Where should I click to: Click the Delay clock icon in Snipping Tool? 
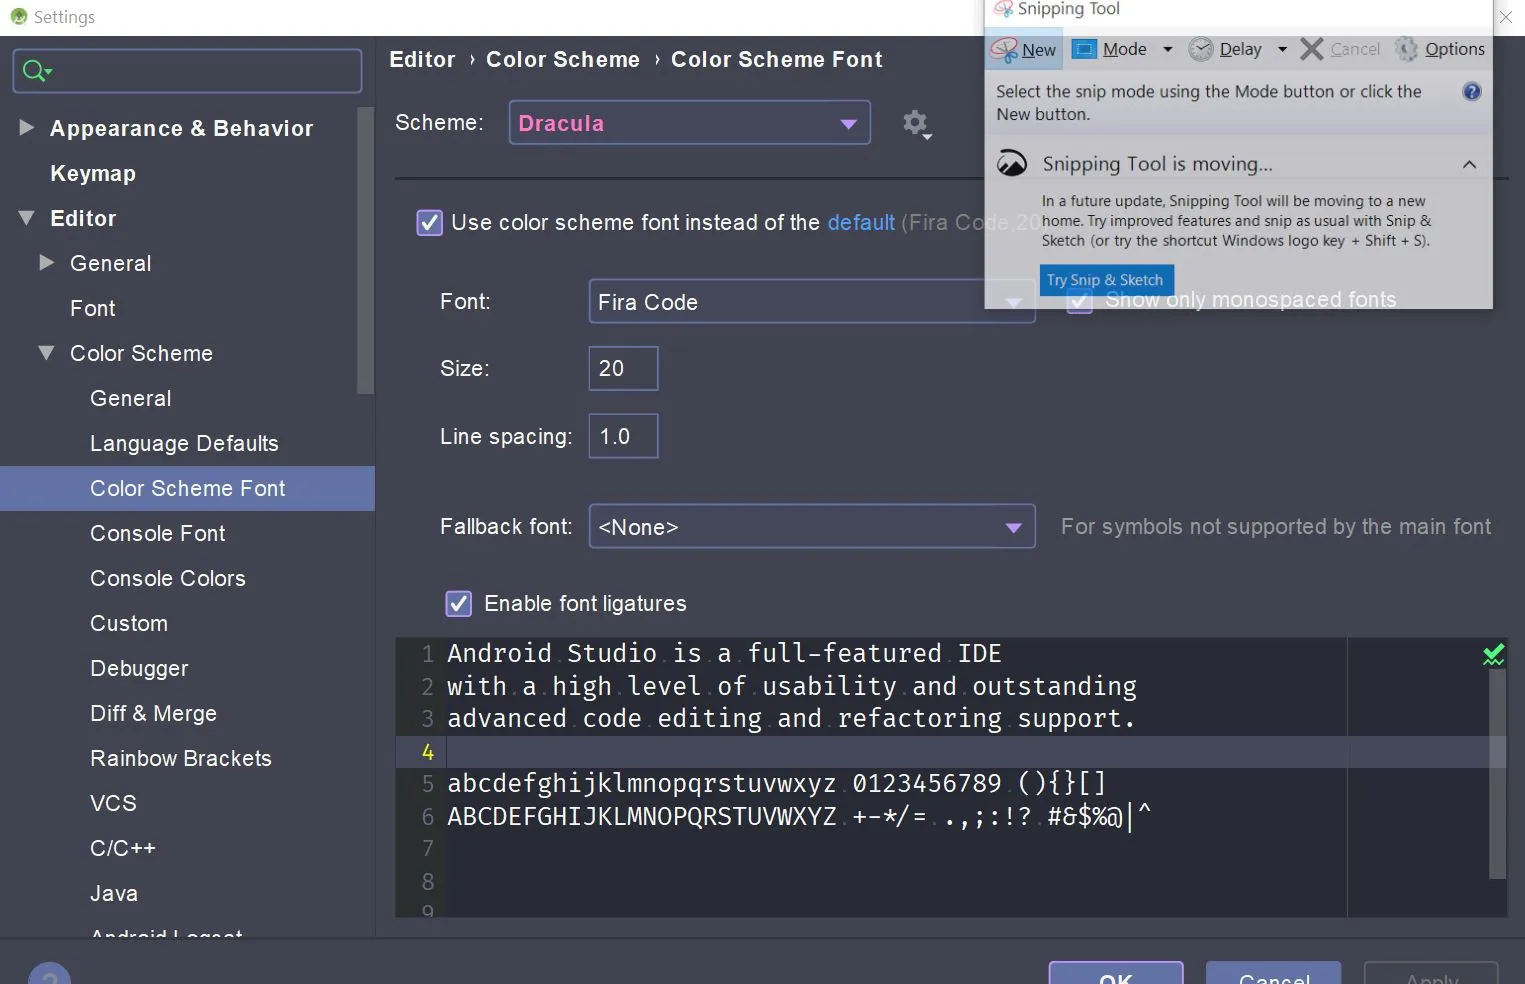click(1201, 49)
